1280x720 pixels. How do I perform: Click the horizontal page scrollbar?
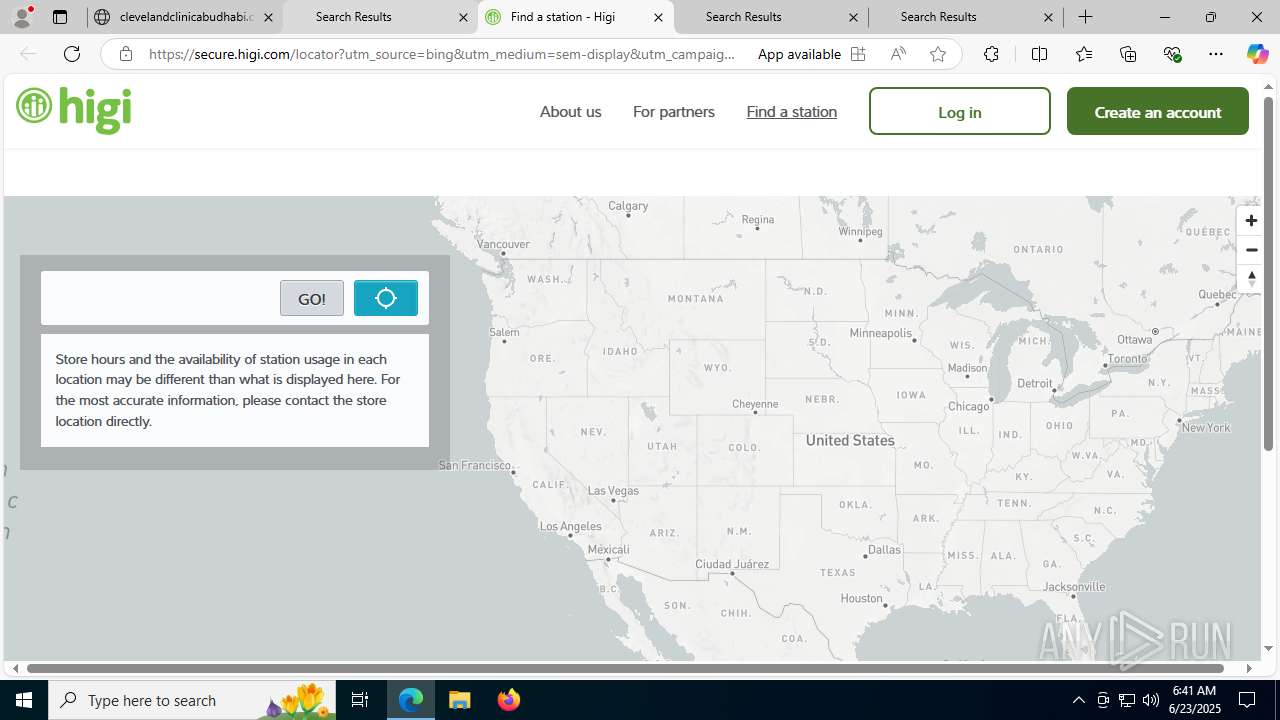pyautogui.click(x=625, y=668)
